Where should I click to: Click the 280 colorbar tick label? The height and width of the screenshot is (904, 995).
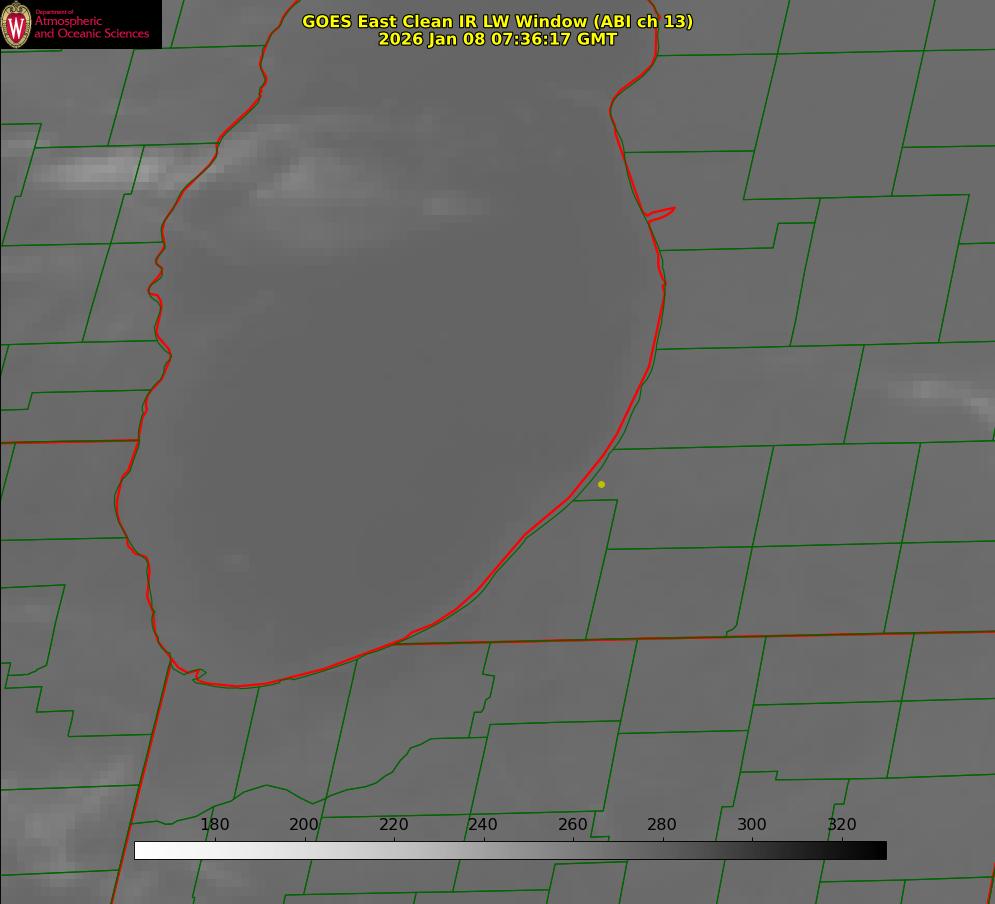click(x=662, y=825)
